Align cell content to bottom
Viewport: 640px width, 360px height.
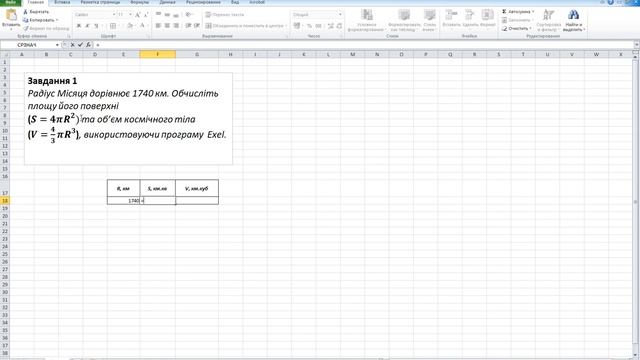[176, 15]
